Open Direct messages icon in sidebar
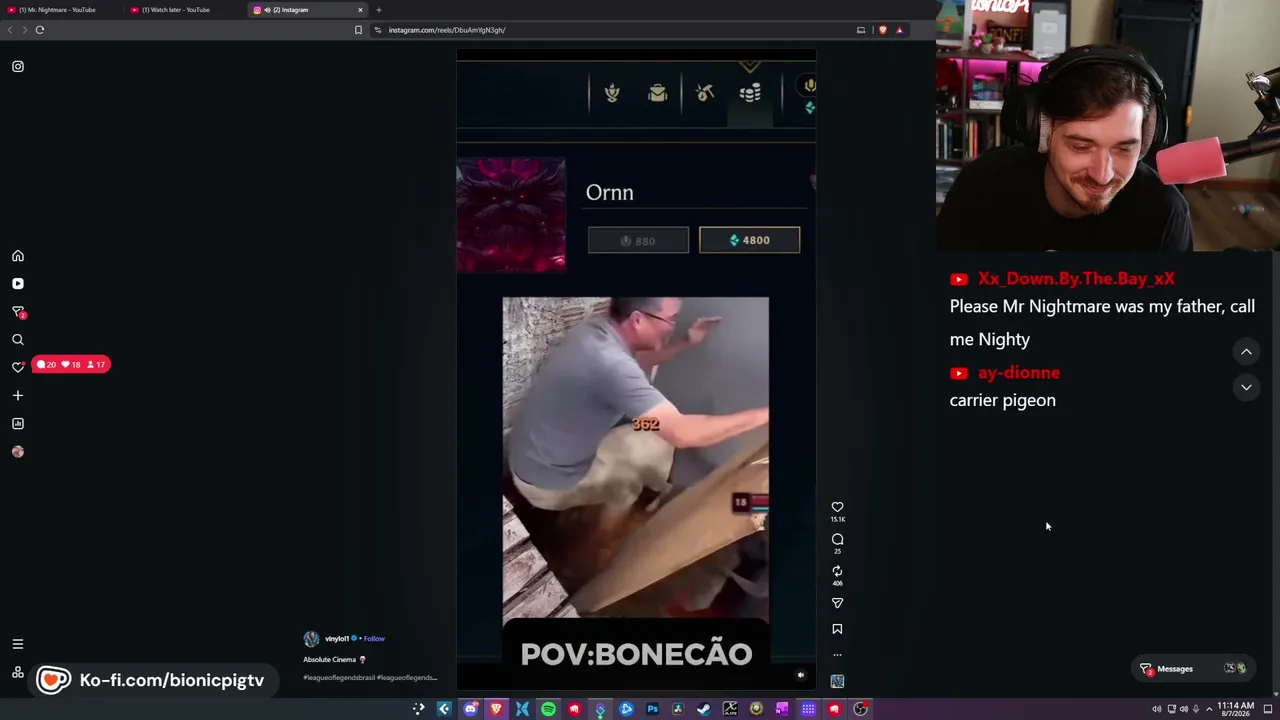 tap(18, 312)
